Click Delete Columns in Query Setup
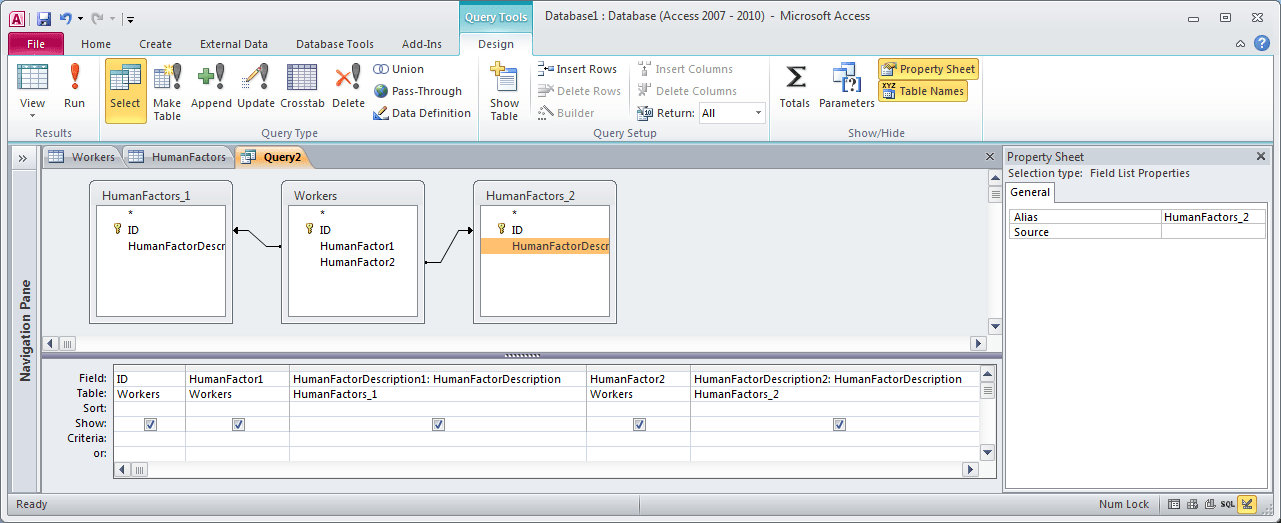1281x523 pixels. [687, 91]
